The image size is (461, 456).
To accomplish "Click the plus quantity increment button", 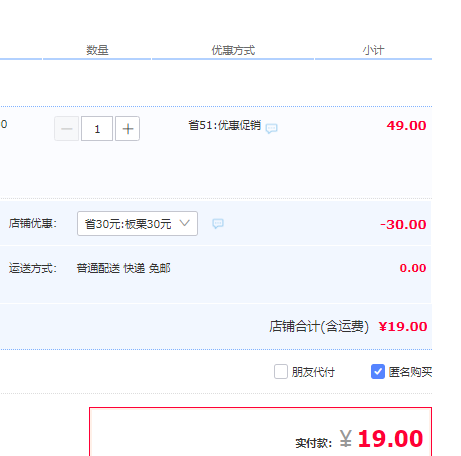I will coord(127,129).
